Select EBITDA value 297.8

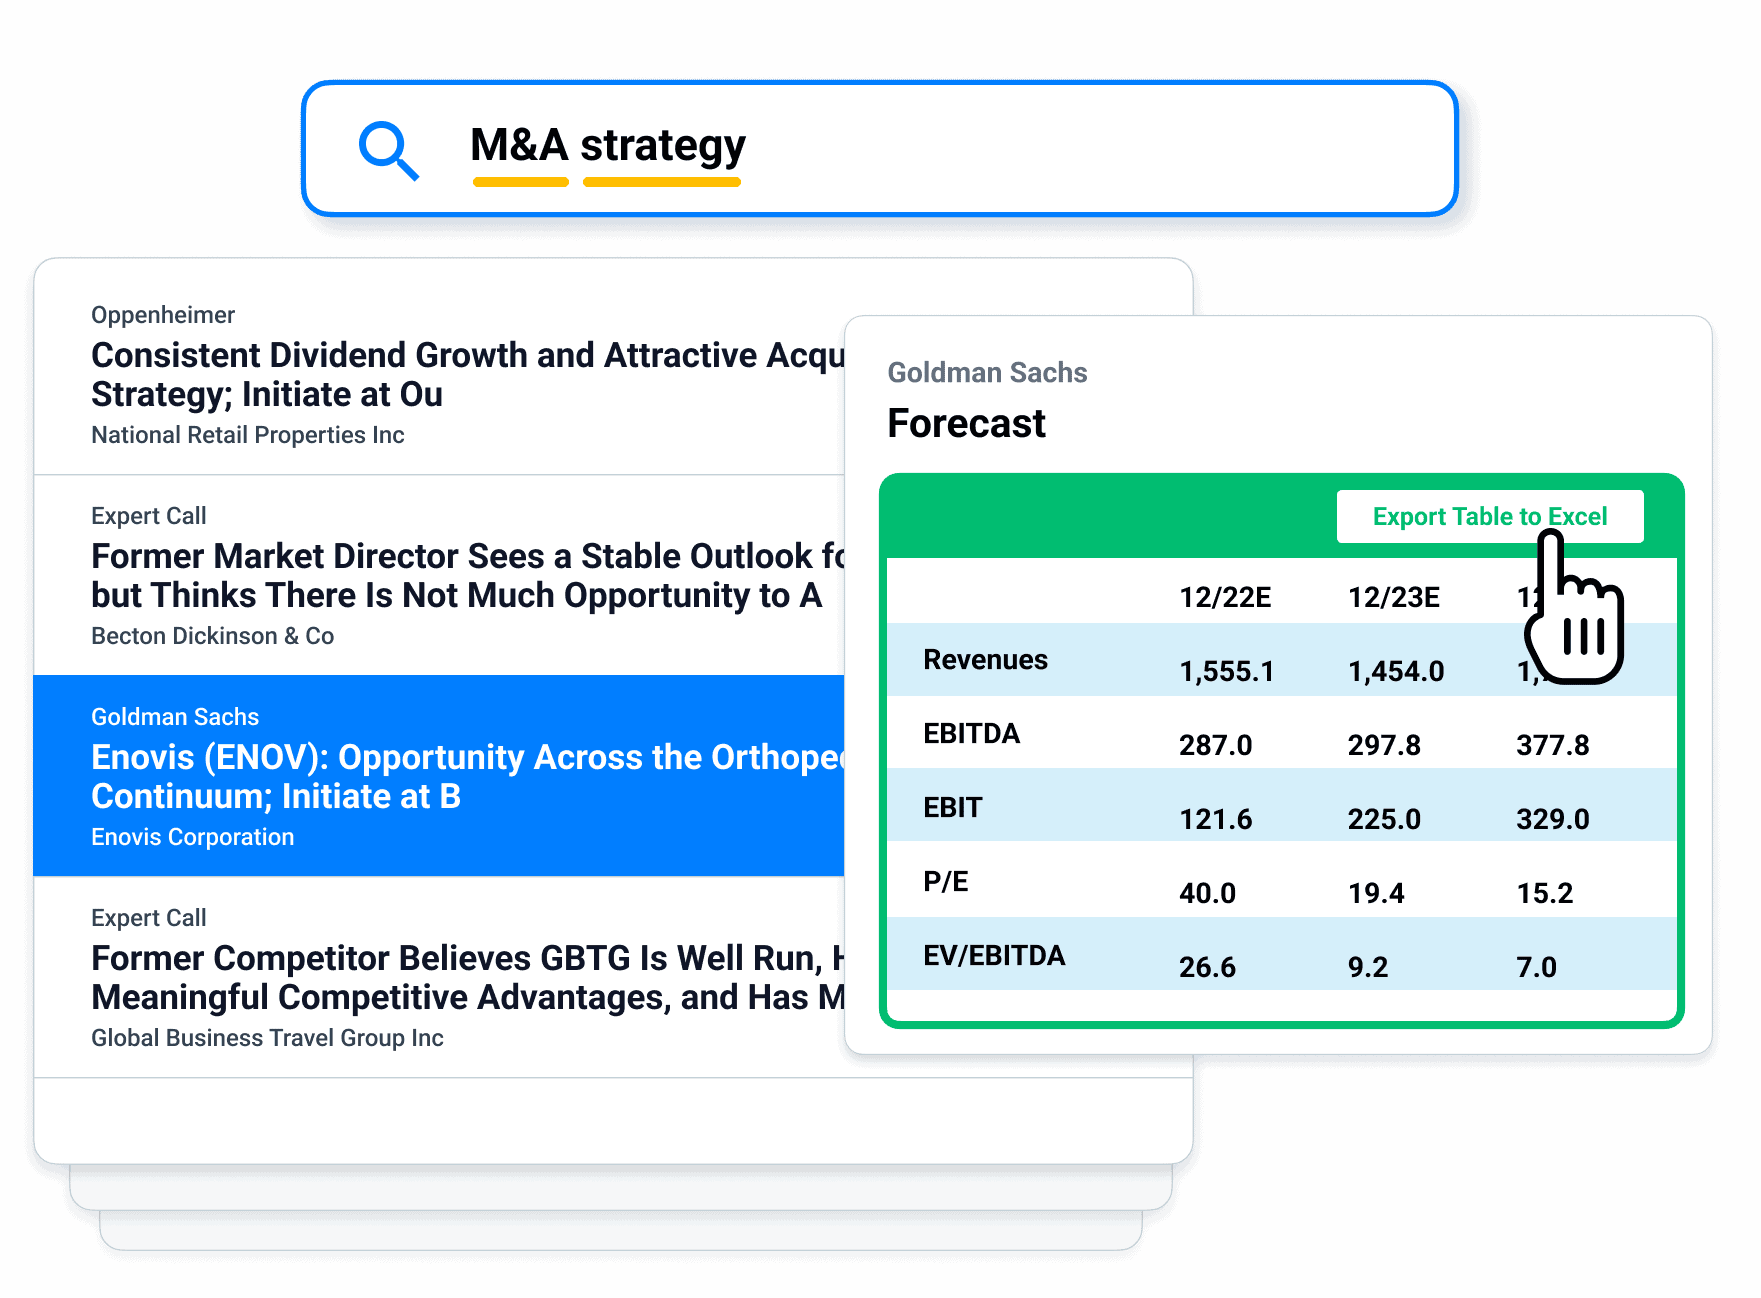click(1384, 745)
